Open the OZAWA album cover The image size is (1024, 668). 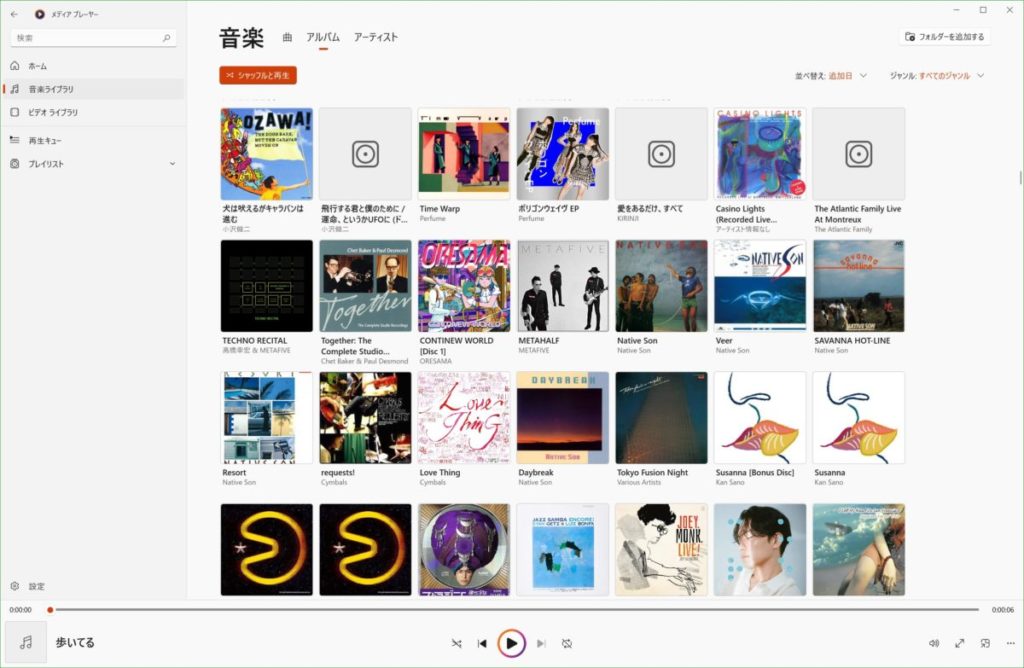(x=266, y=154)
